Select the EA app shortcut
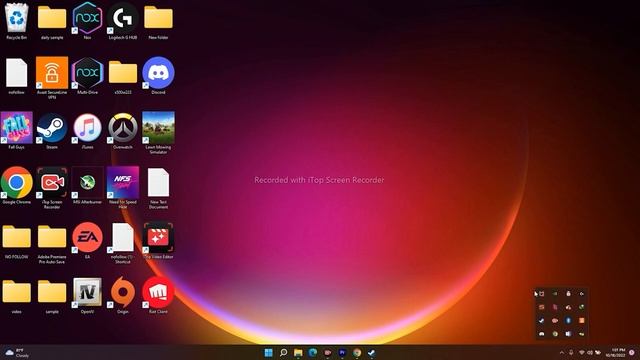 [x=87, y=241]
